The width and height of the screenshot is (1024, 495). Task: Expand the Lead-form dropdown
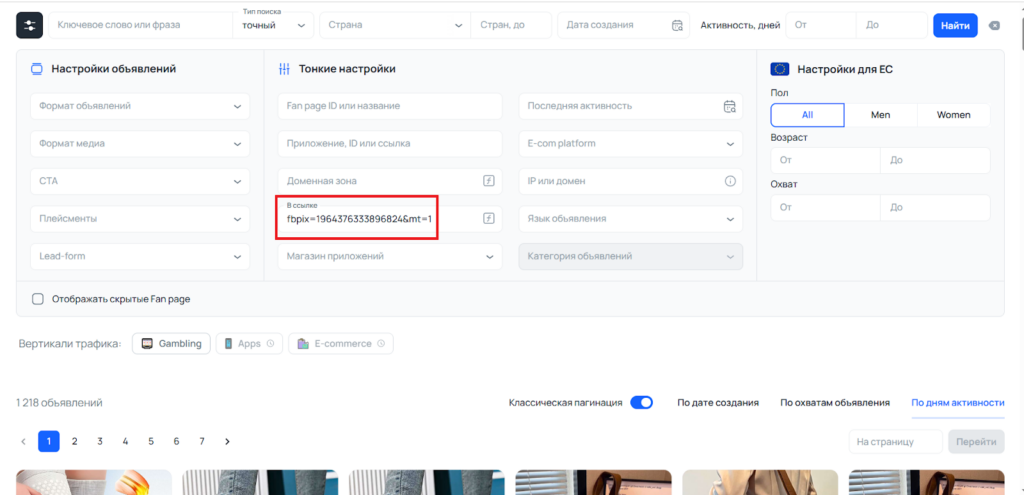pyautogui.click(x=140, y=257)
